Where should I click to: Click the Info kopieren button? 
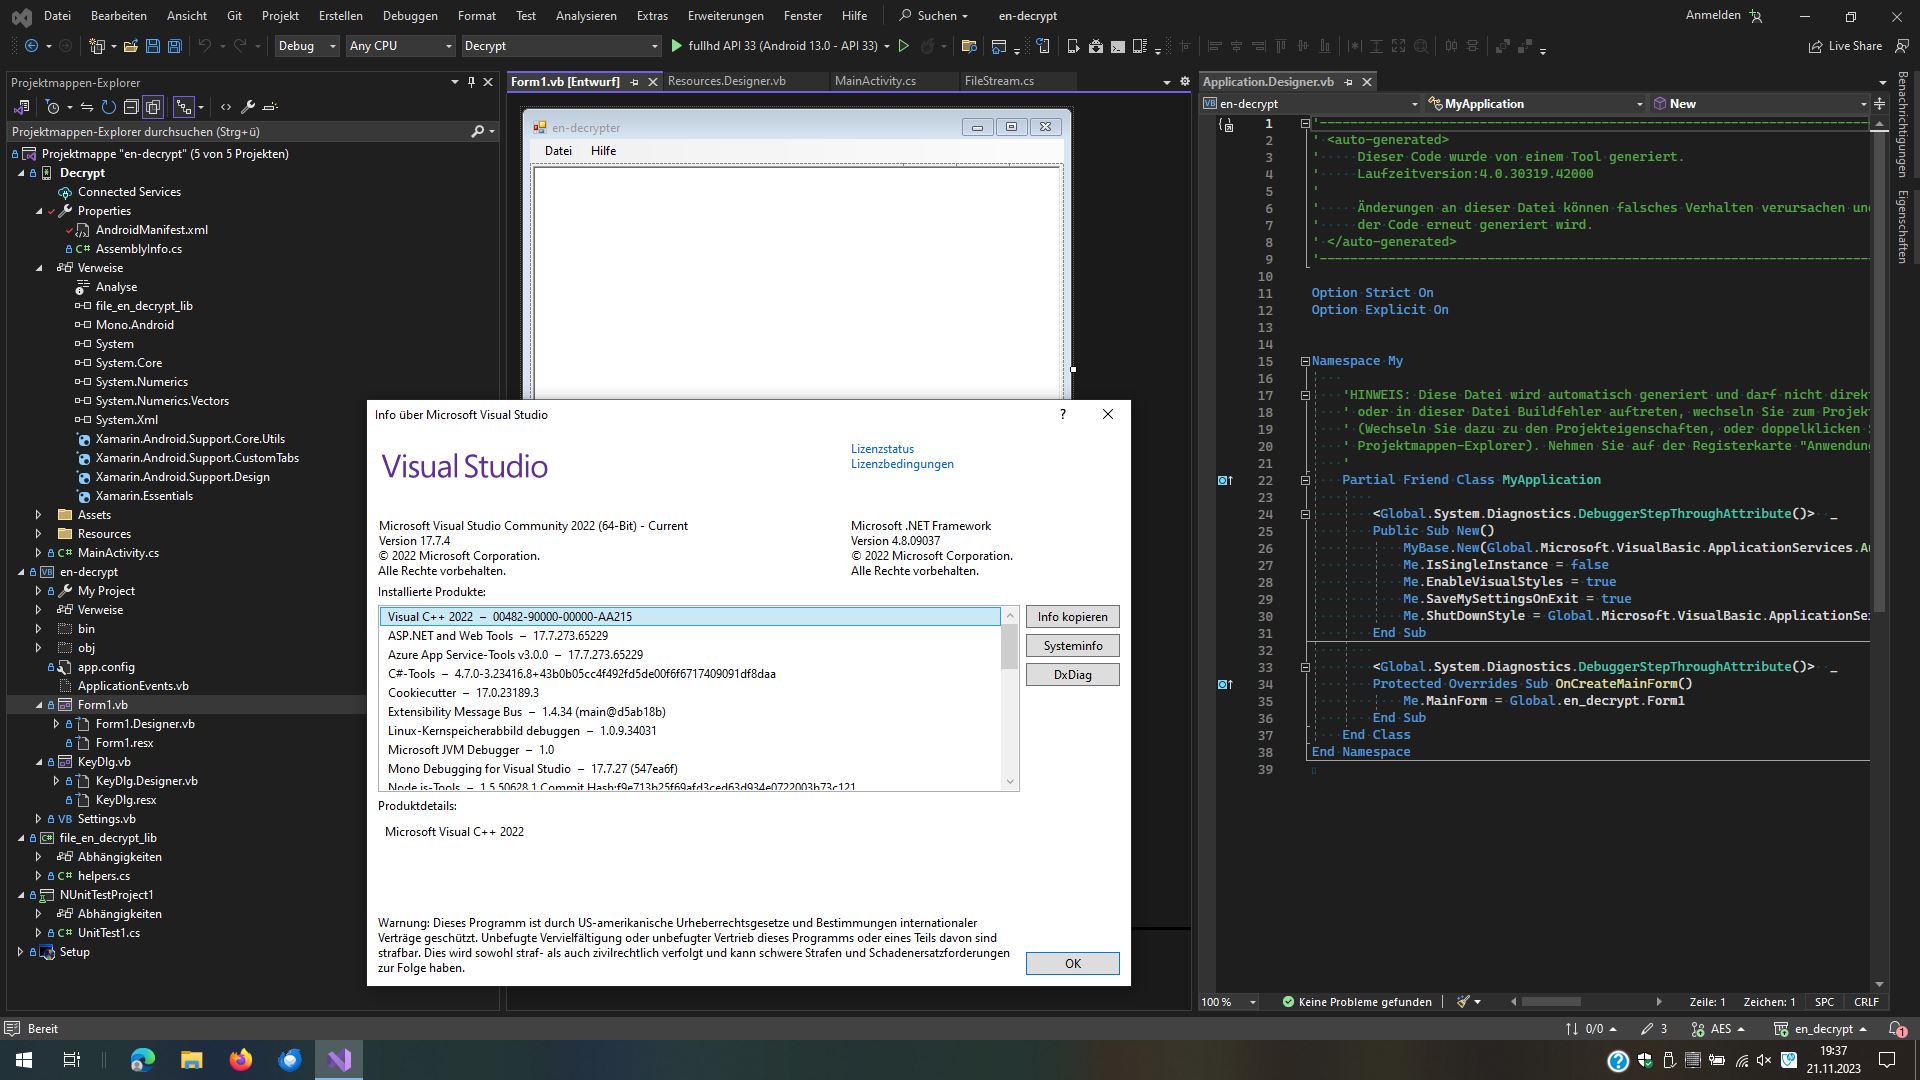pos(1072,617)
